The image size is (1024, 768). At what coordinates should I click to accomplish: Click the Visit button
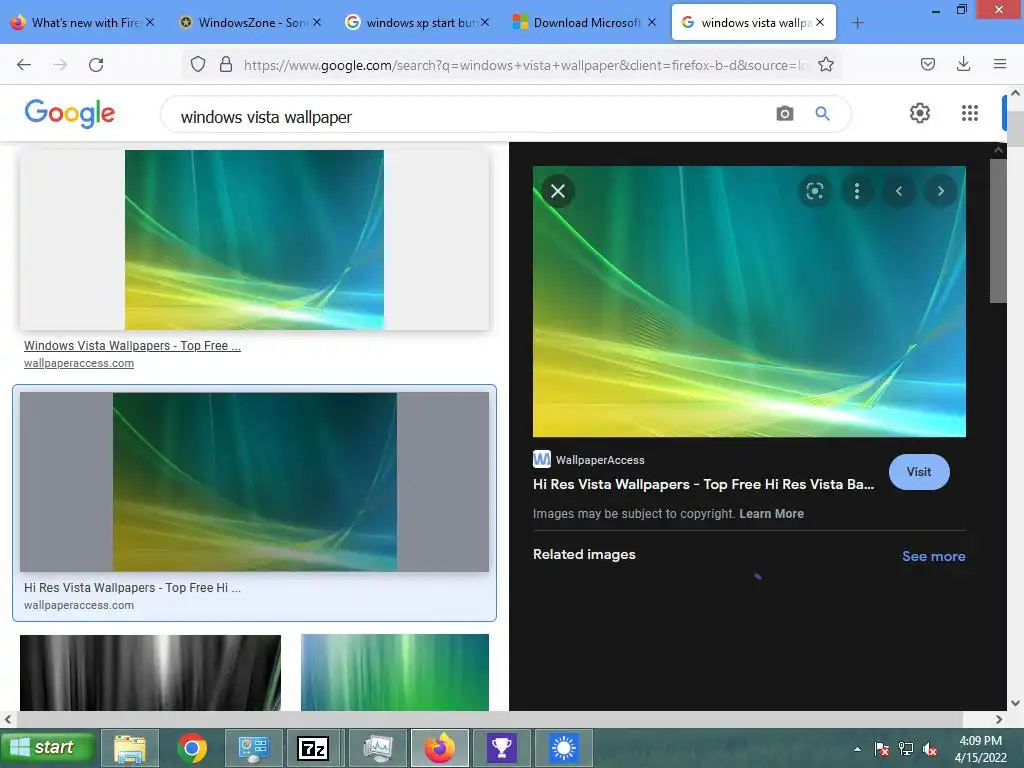[919, 472]
